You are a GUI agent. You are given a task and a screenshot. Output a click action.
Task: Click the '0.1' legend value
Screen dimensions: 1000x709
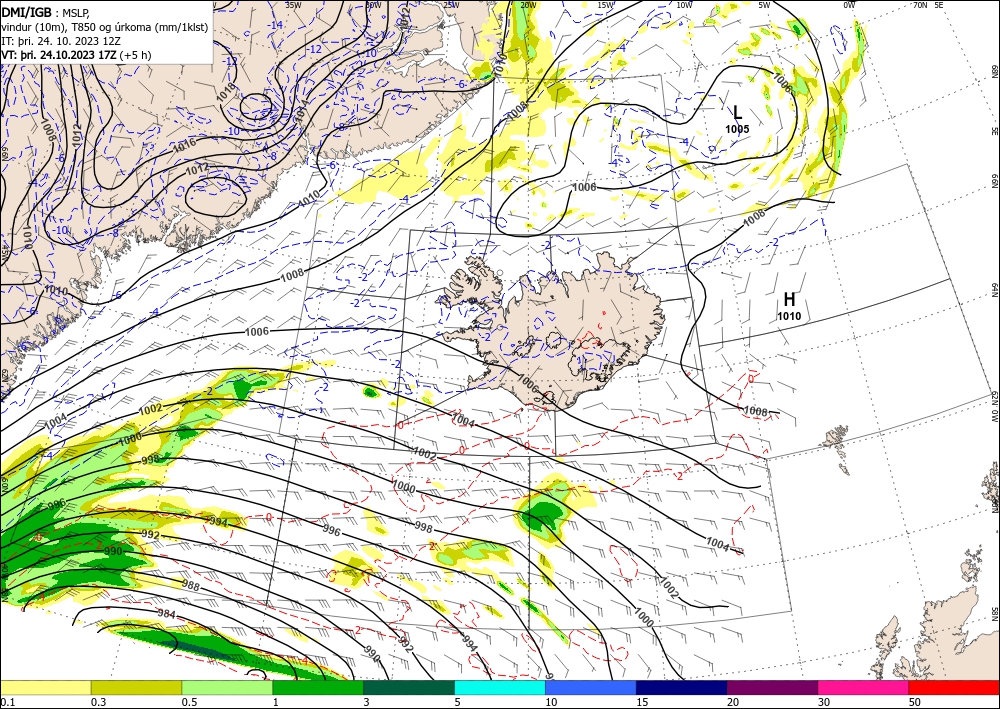pyautogui.click(x=7, y=702)
